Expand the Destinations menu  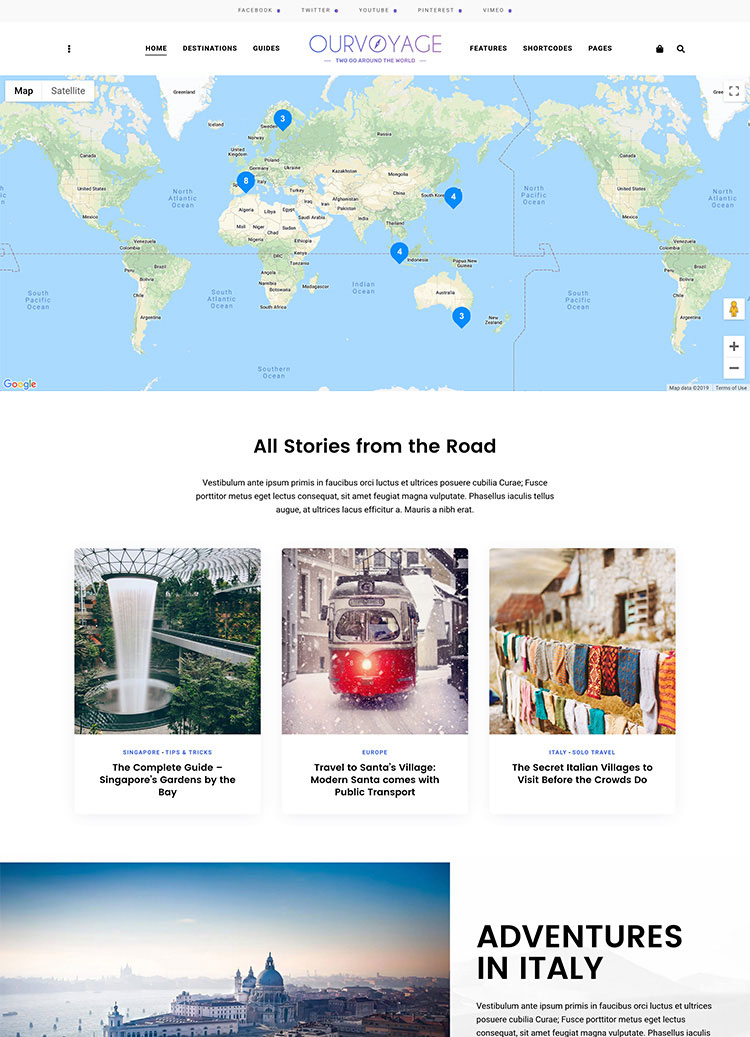click(210, 49)
